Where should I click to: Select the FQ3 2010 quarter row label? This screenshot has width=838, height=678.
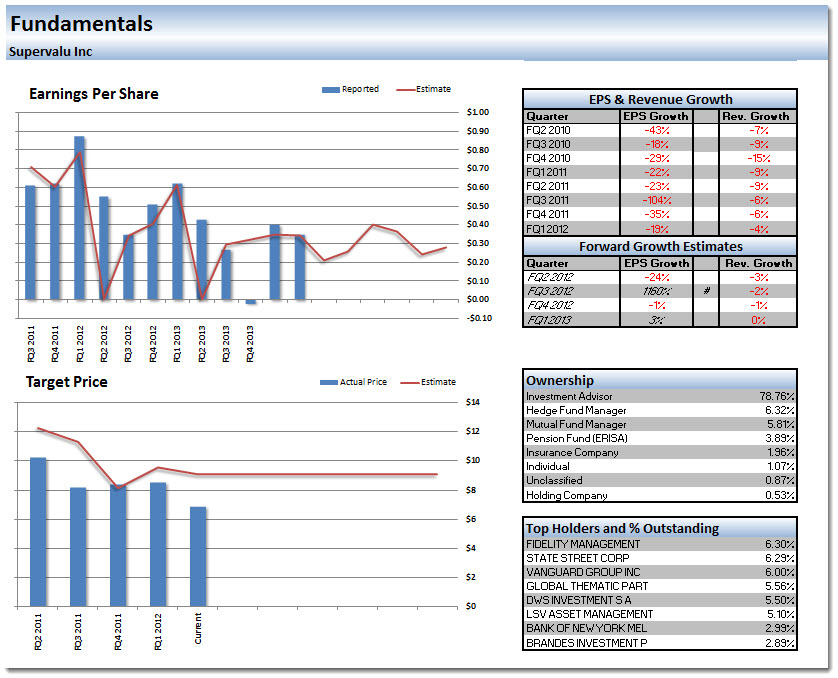point(548,144)
